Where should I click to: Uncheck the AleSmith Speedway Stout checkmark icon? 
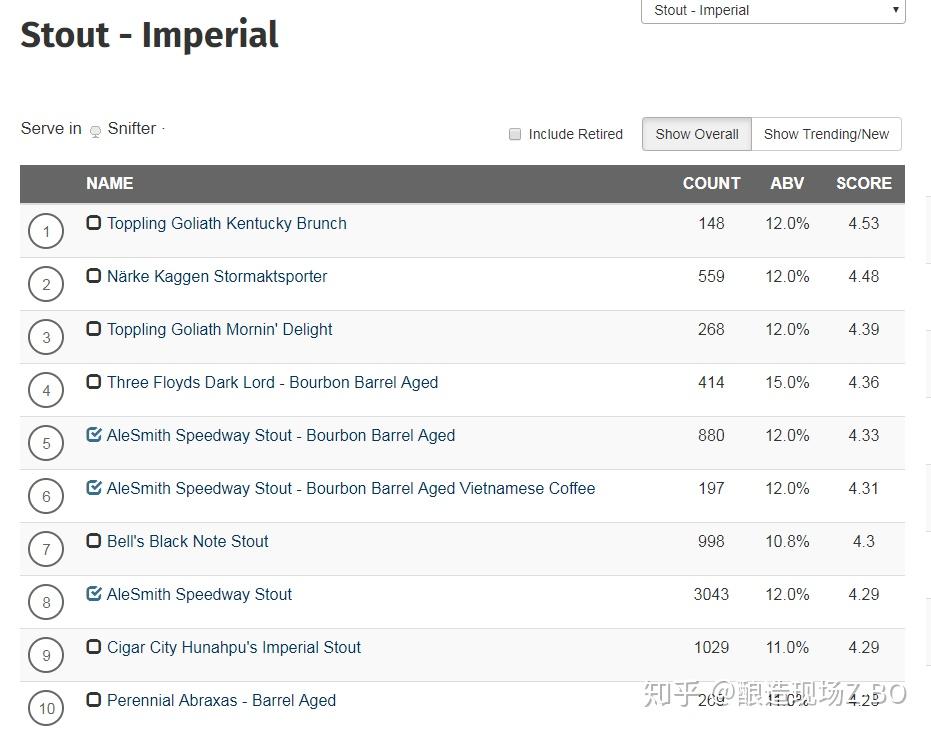tap(94, 594)
